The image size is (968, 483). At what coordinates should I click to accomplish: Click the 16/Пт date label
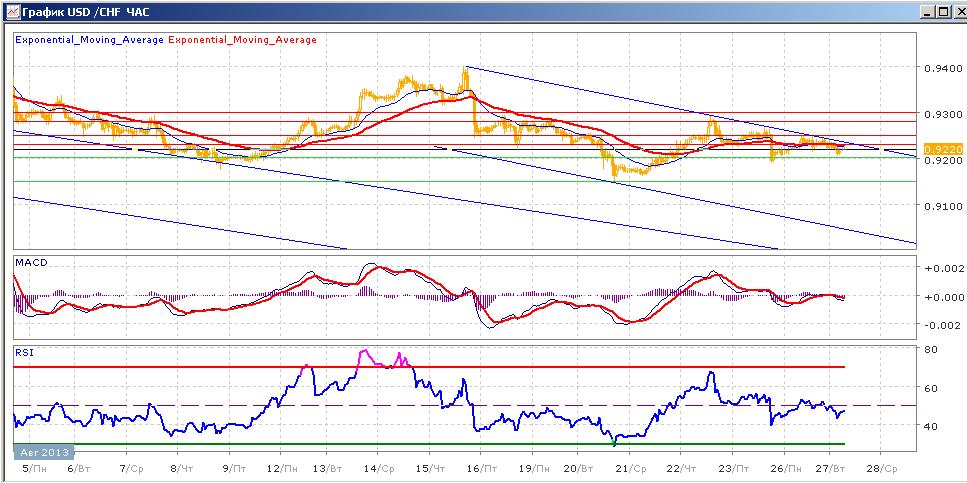click(483, 468)
